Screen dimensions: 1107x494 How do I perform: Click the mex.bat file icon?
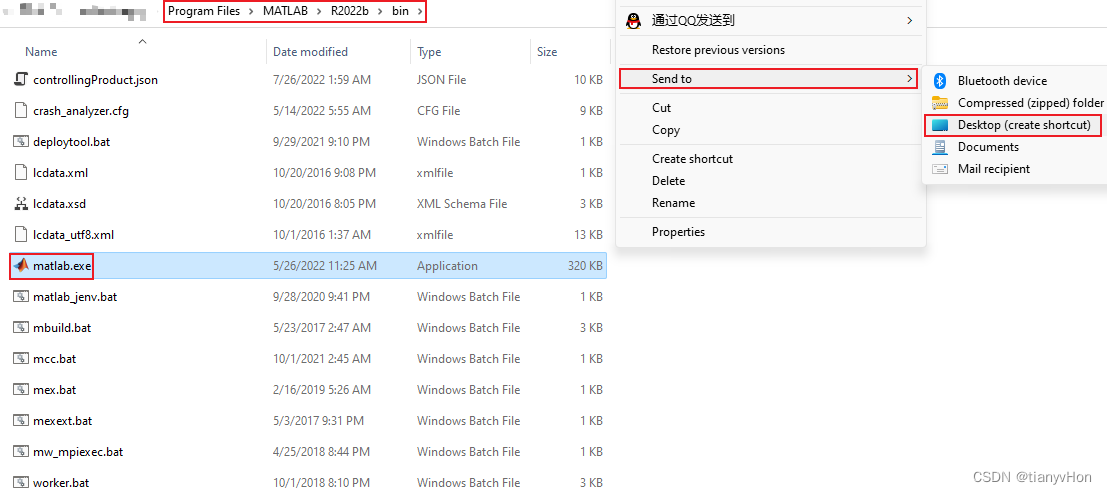tap(21, 390)
